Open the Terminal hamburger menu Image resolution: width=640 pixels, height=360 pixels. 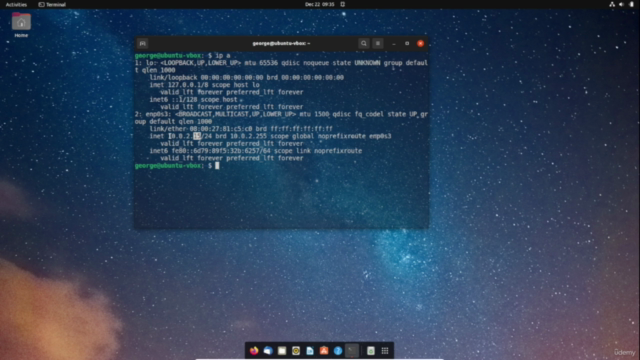click(x=378, y=43)
